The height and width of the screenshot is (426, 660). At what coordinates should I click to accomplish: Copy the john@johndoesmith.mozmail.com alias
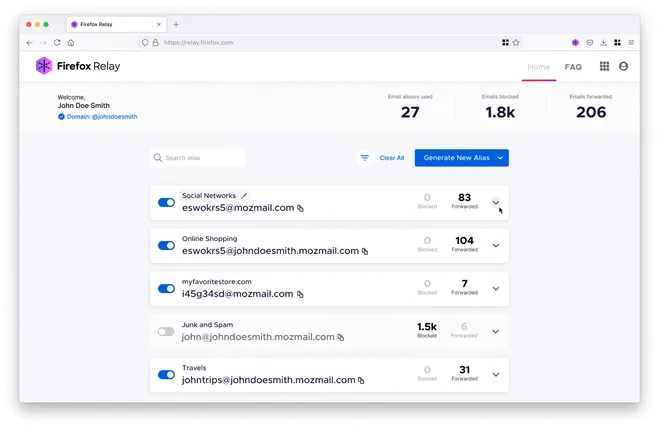pos(341,337)
